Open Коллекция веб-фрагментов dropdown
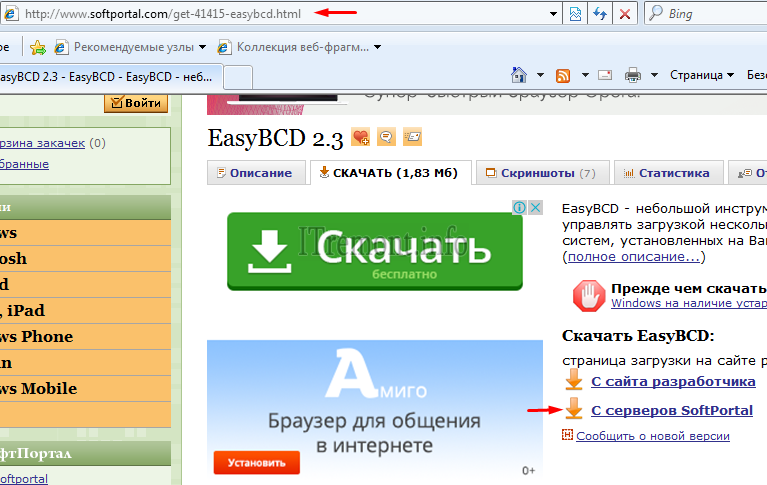Screen dimensions: 767x485 point(378,47)
